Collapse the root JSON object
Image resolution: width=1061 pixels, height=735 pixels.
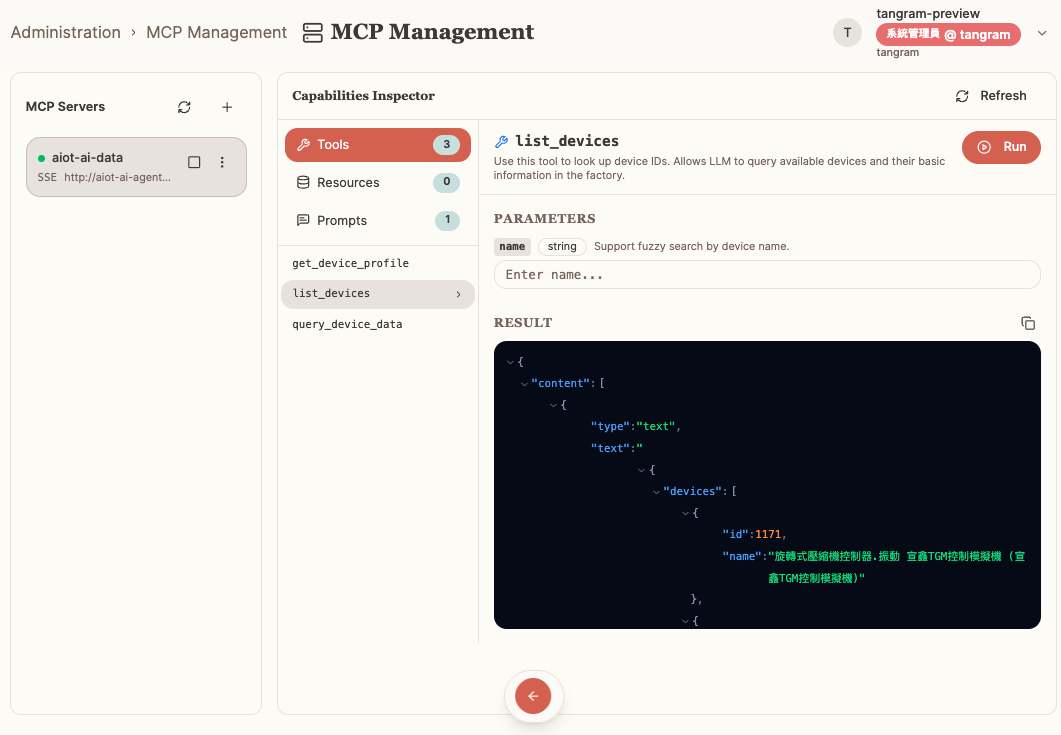[510, 362]
